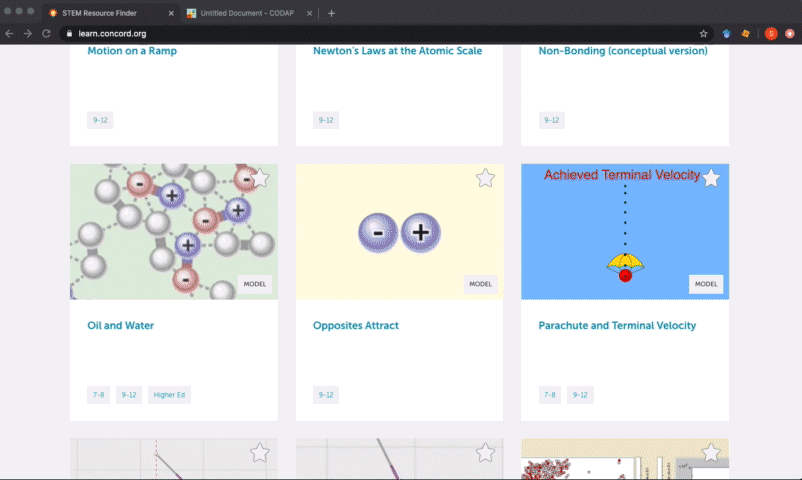Click 7-8 tag on Oil and Water
Screen dimensions: 802x480
(x=98, y=395)
